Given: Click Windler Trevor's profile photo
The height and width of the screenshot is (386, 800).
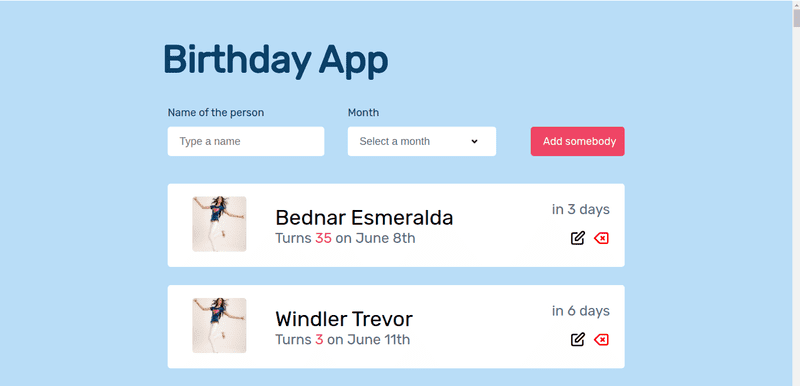Looking at the screenshot, I should 219,325.
